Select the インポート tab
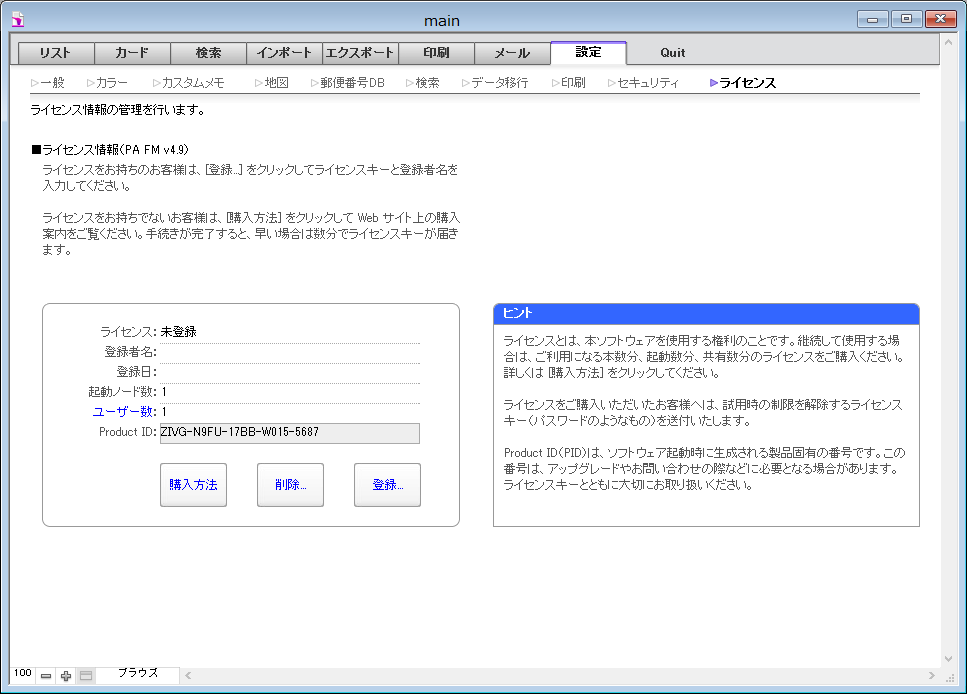The width and height of the screenshot is (967, 694). tap(284, 53)
